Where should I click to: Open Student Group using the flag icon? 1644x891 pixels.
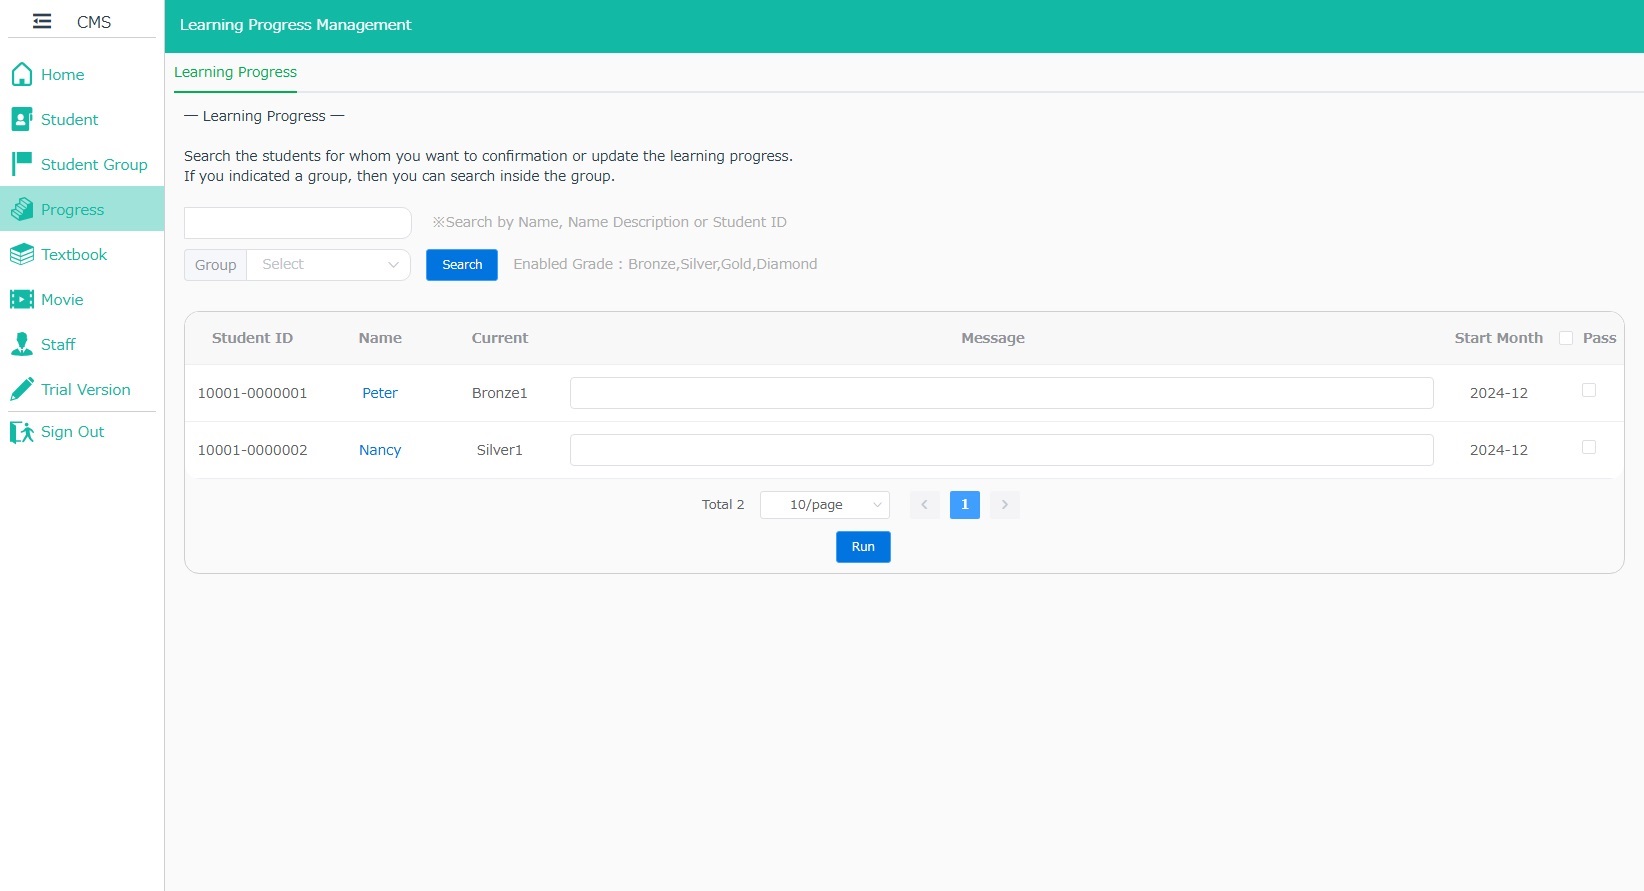(22, 164)
